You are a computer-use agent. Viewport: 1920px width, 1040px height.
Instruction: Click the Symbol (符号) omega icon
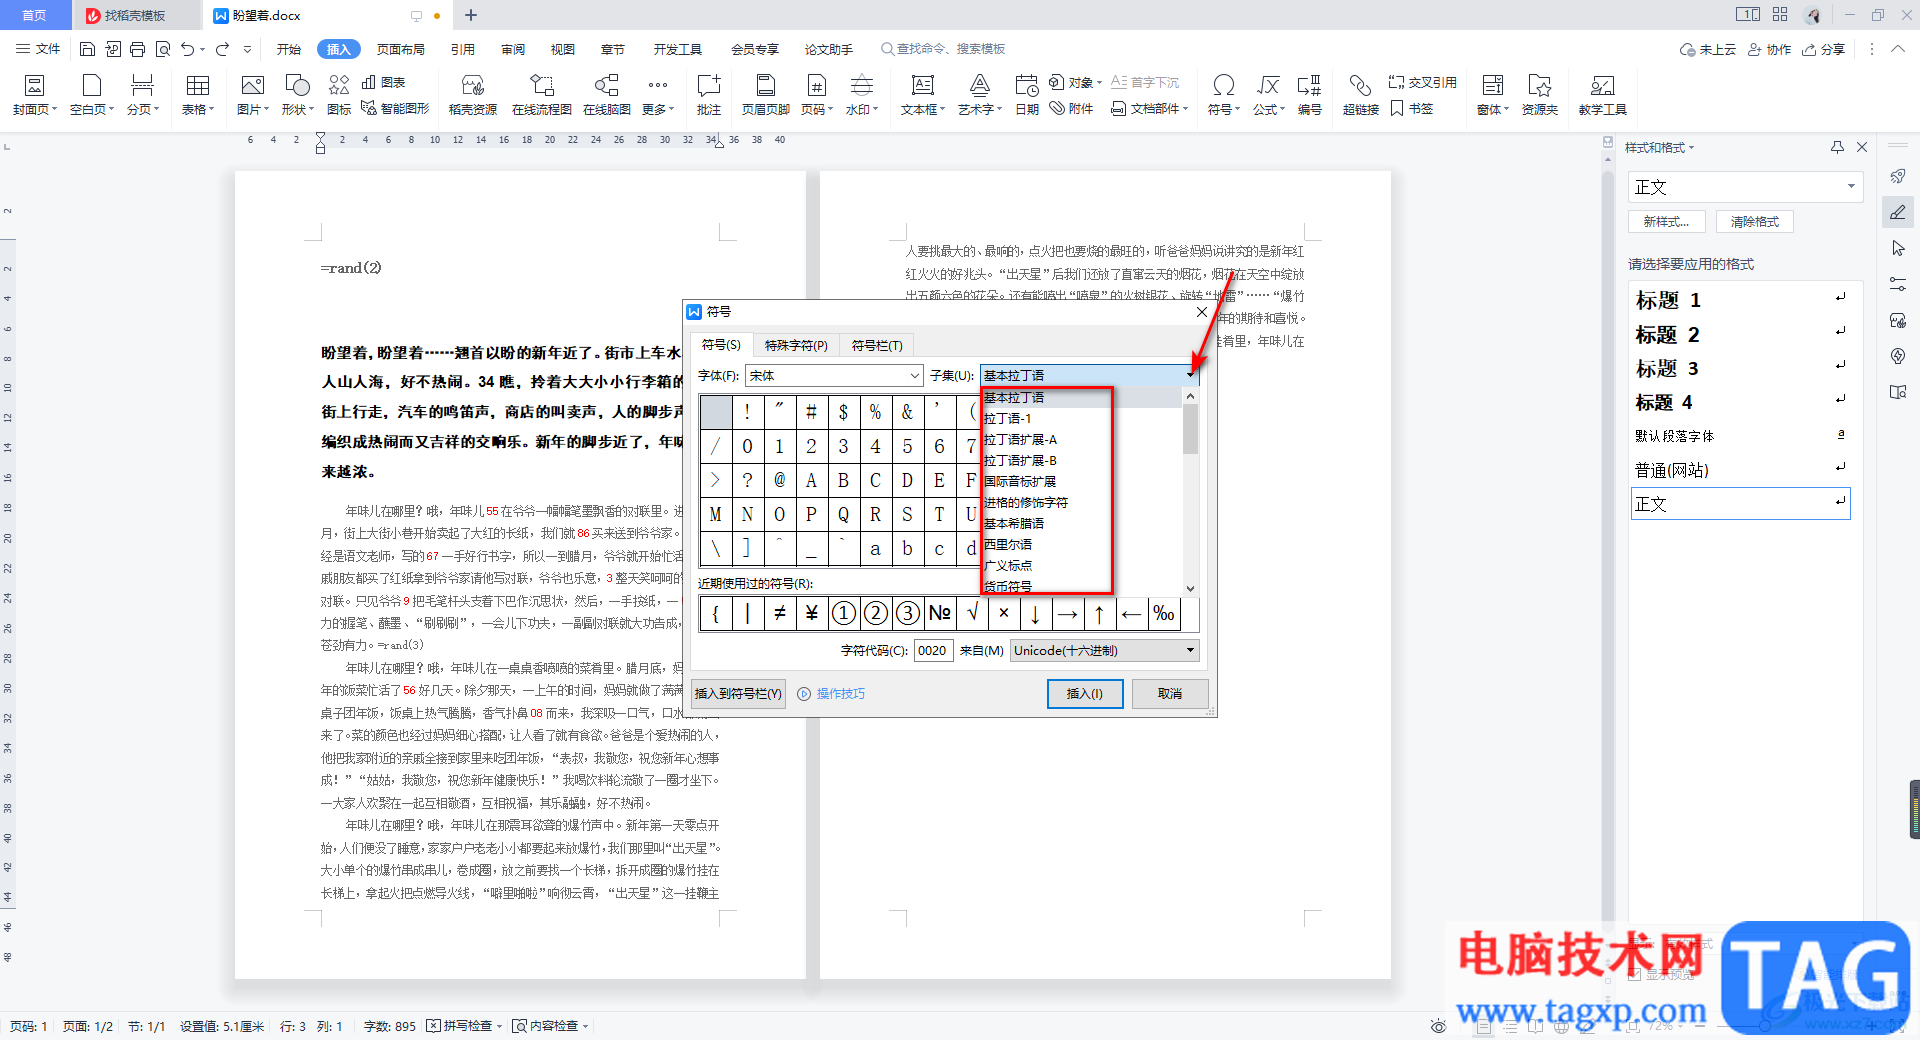pyautogui.click(x=1223, y=85)
